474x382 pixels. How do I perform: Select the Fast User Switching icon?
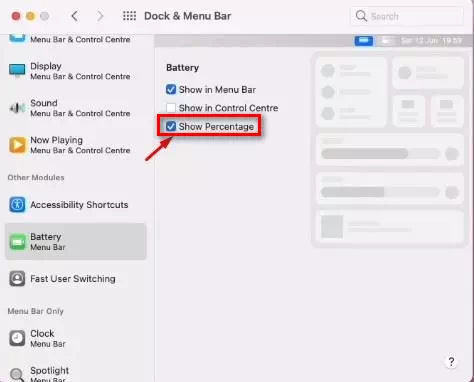[17, 279]
